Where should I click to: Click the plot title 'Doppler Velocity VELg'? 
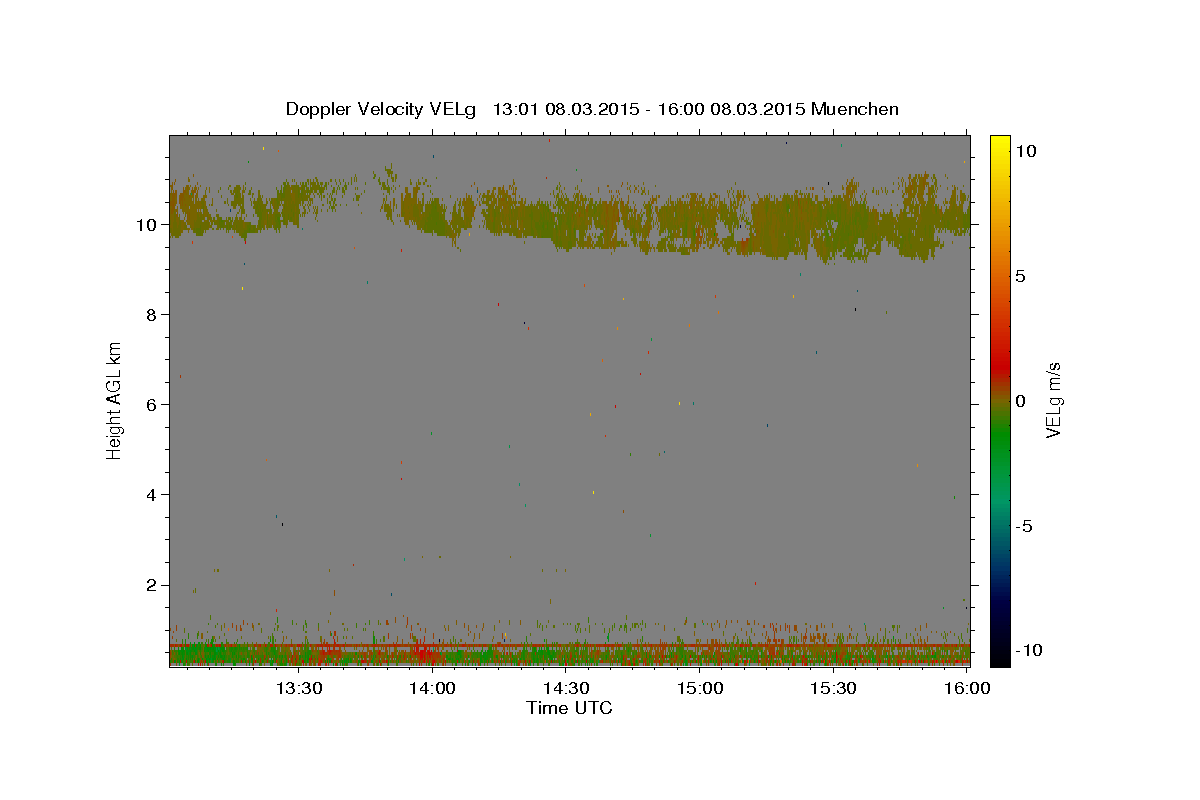point(380,109)
